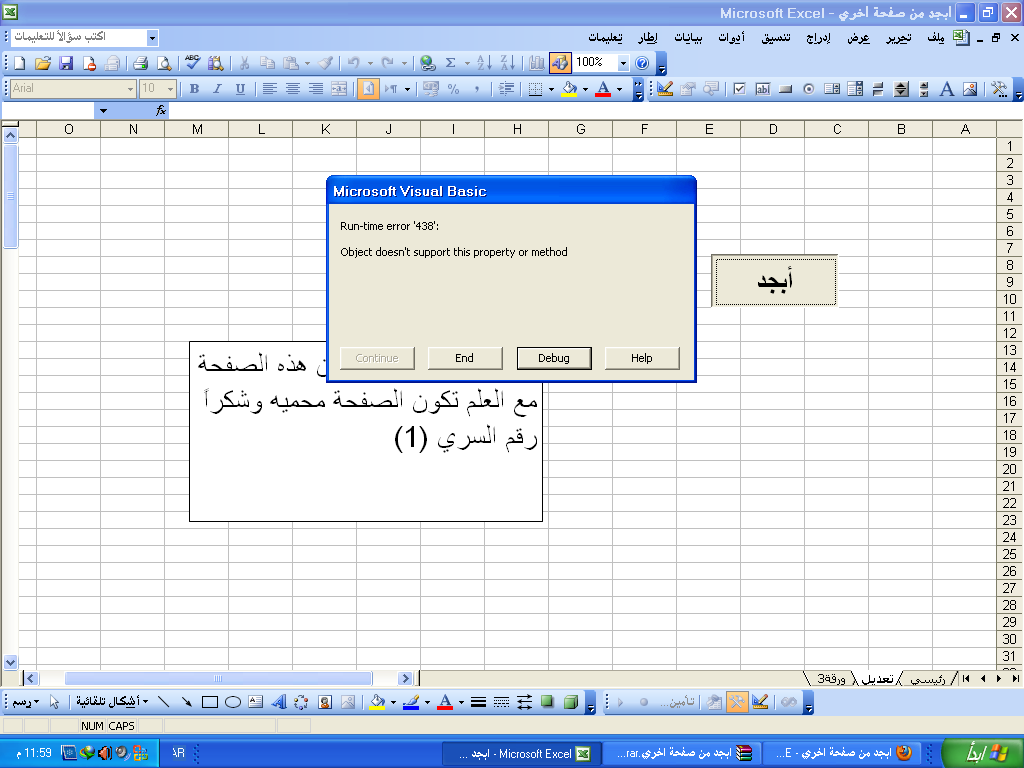Screen dimensions: 1024x768
Task: Open the Chart Wizard icon
Action: 536,63
